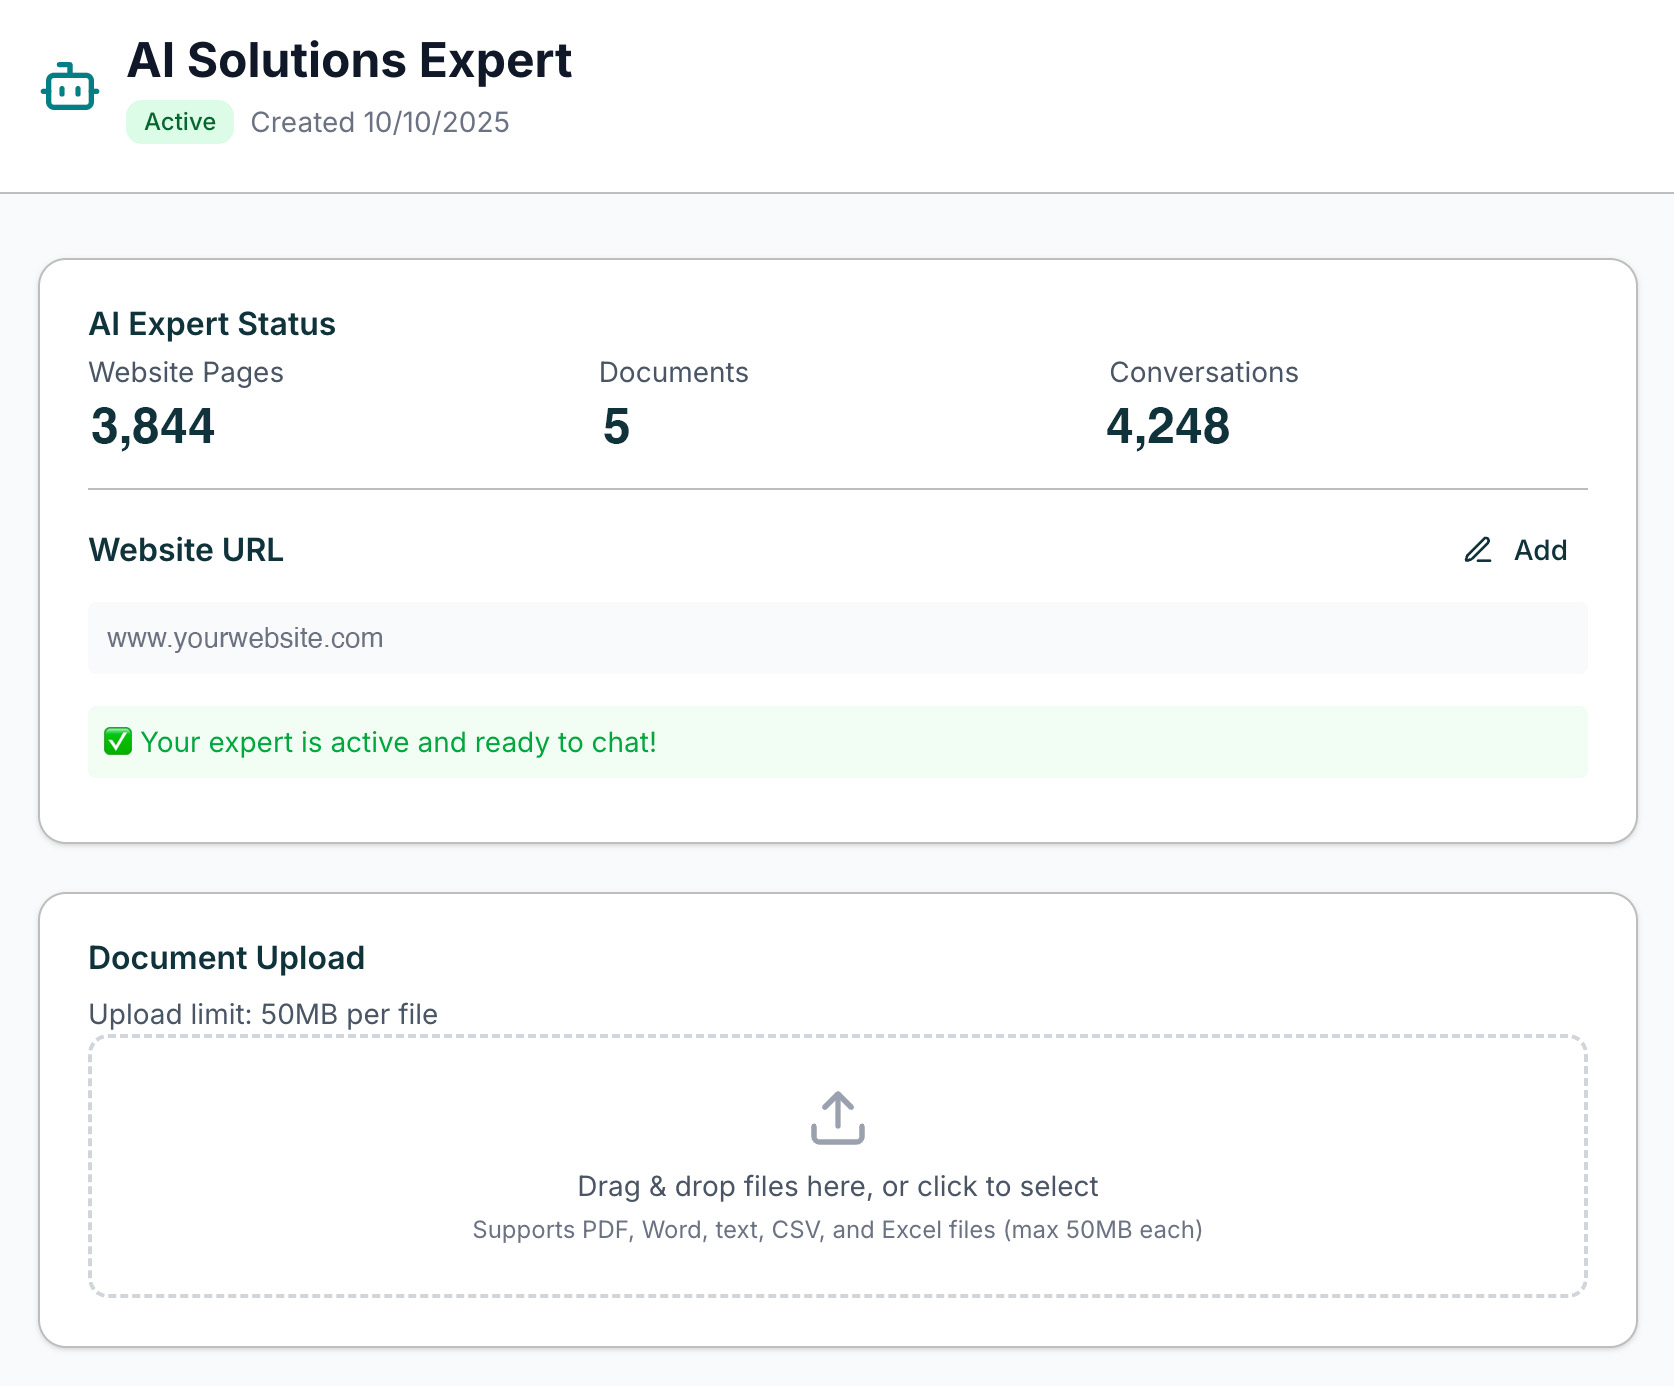The width and height of the screenshot is (1674, 1386).
Task: Click the upload arrow icon in the dropzone
Action: coord(837,1118)
